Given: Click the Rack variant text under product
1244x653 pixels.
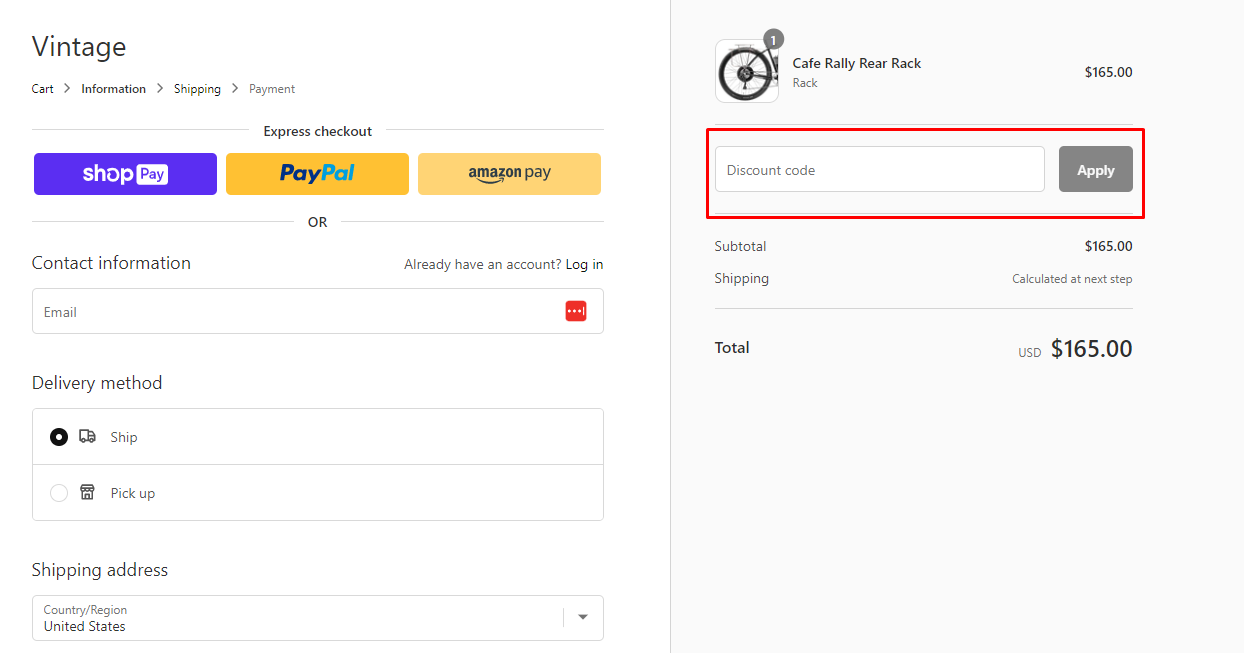Looking at the screenshot, I should (805, 83).
